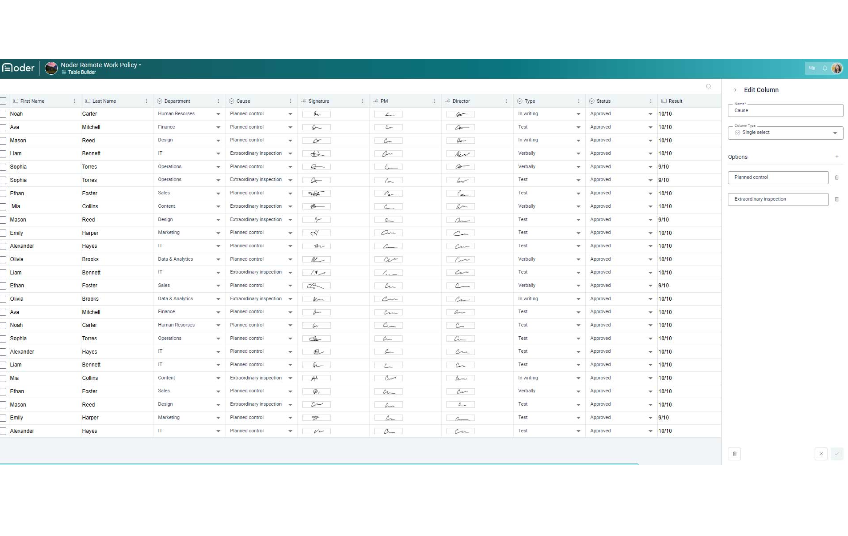Viewport: 848px width, 536px height.
Task: Click the project avatar beside Noder Remote Work Policy
Action: (51, 68)
